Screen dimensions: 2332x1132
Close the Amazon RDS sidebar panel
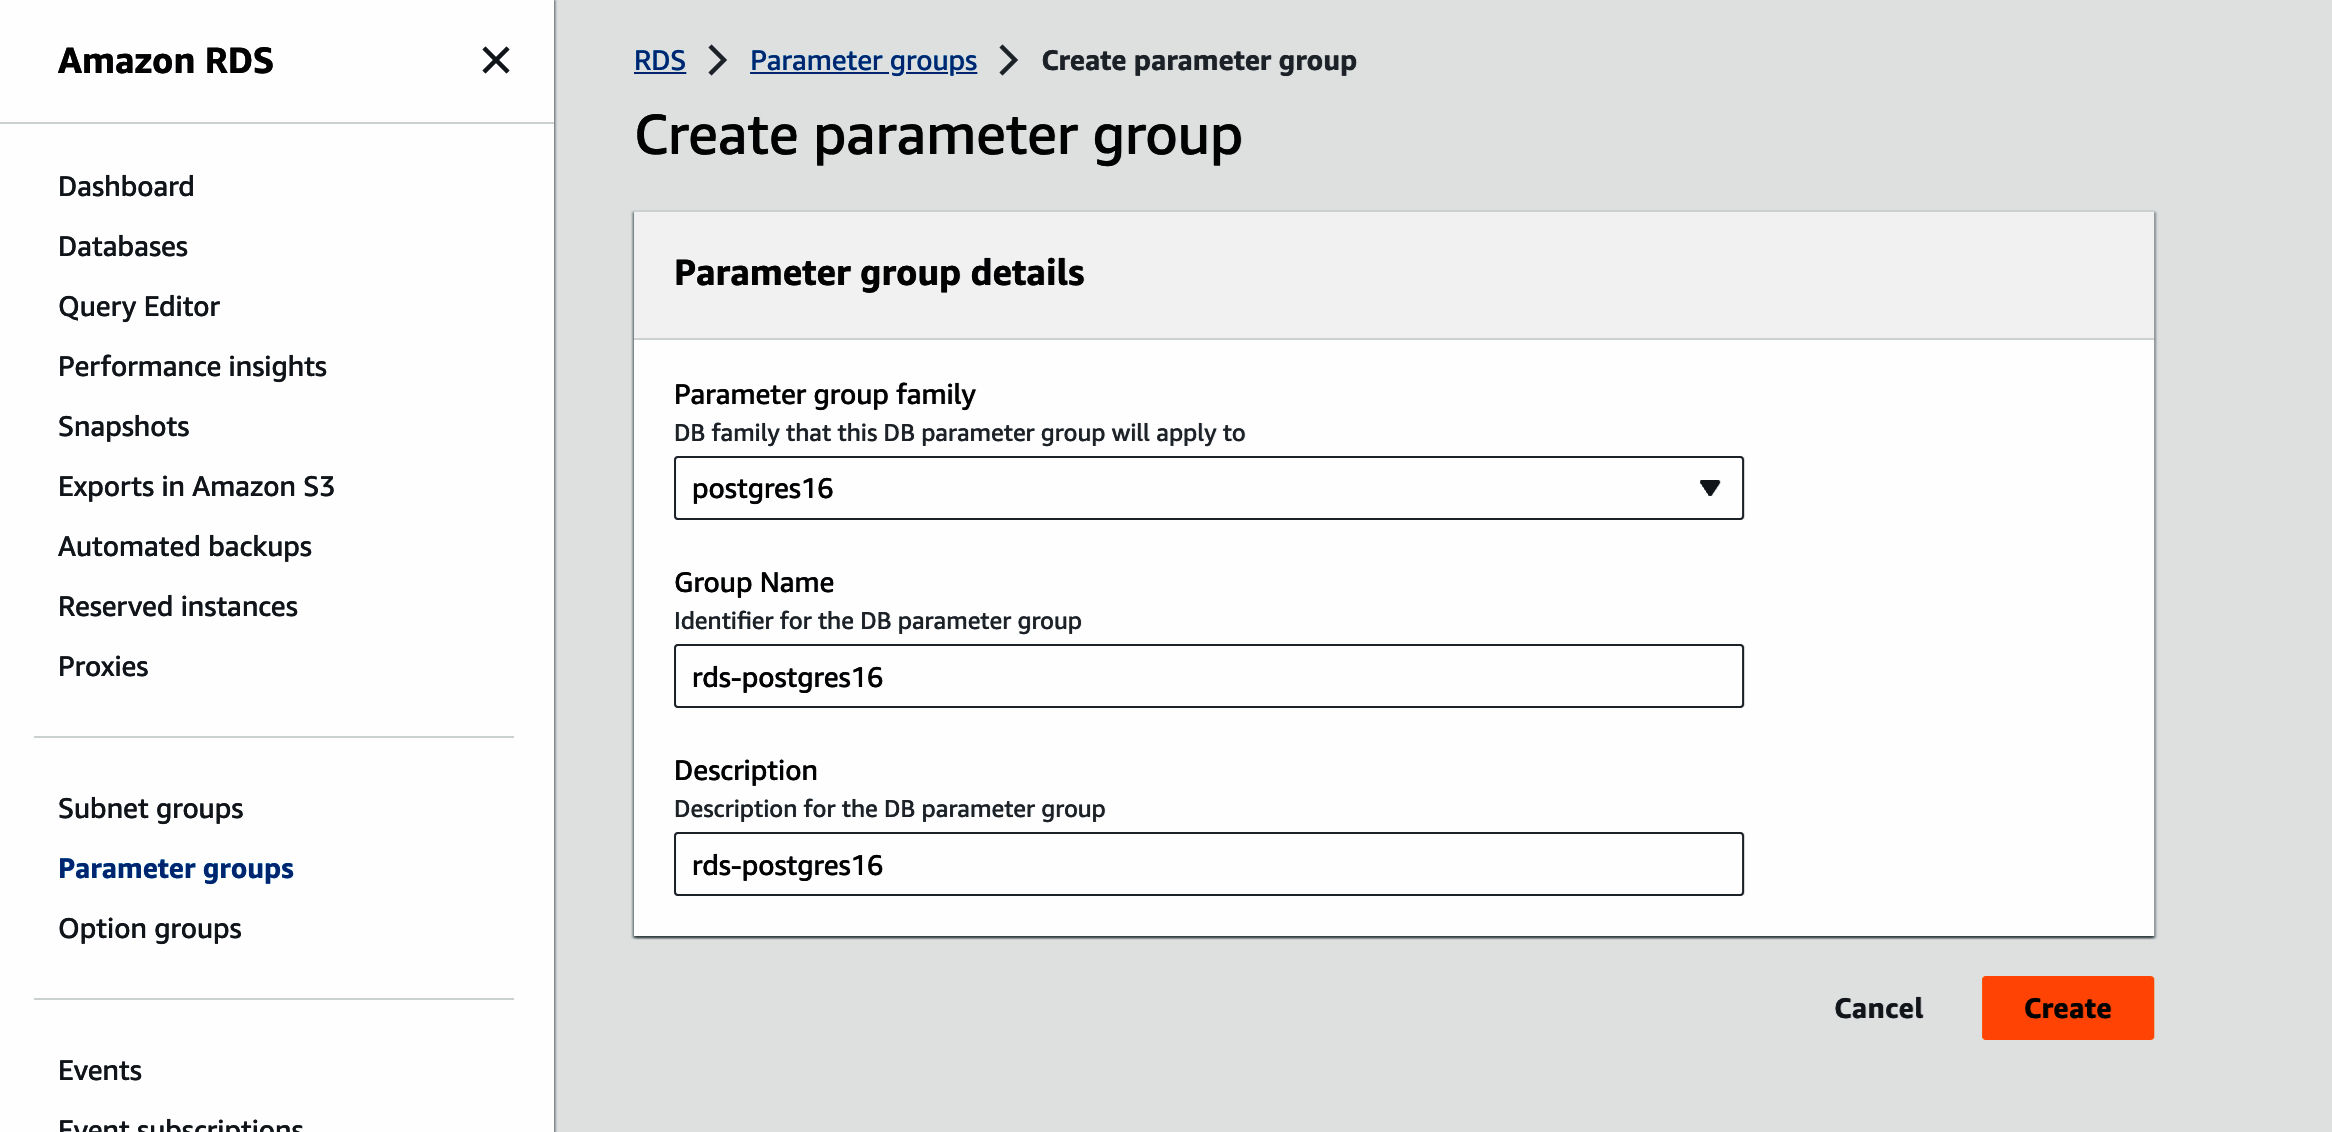[495, 60]
